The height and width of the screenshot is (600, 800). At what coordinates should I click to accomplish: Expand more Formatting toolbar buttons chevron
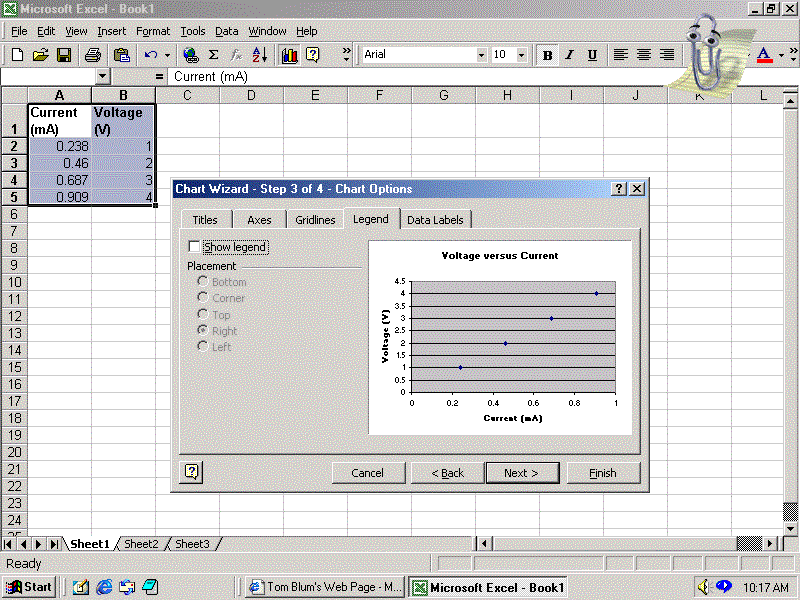(x=793, y=55)
